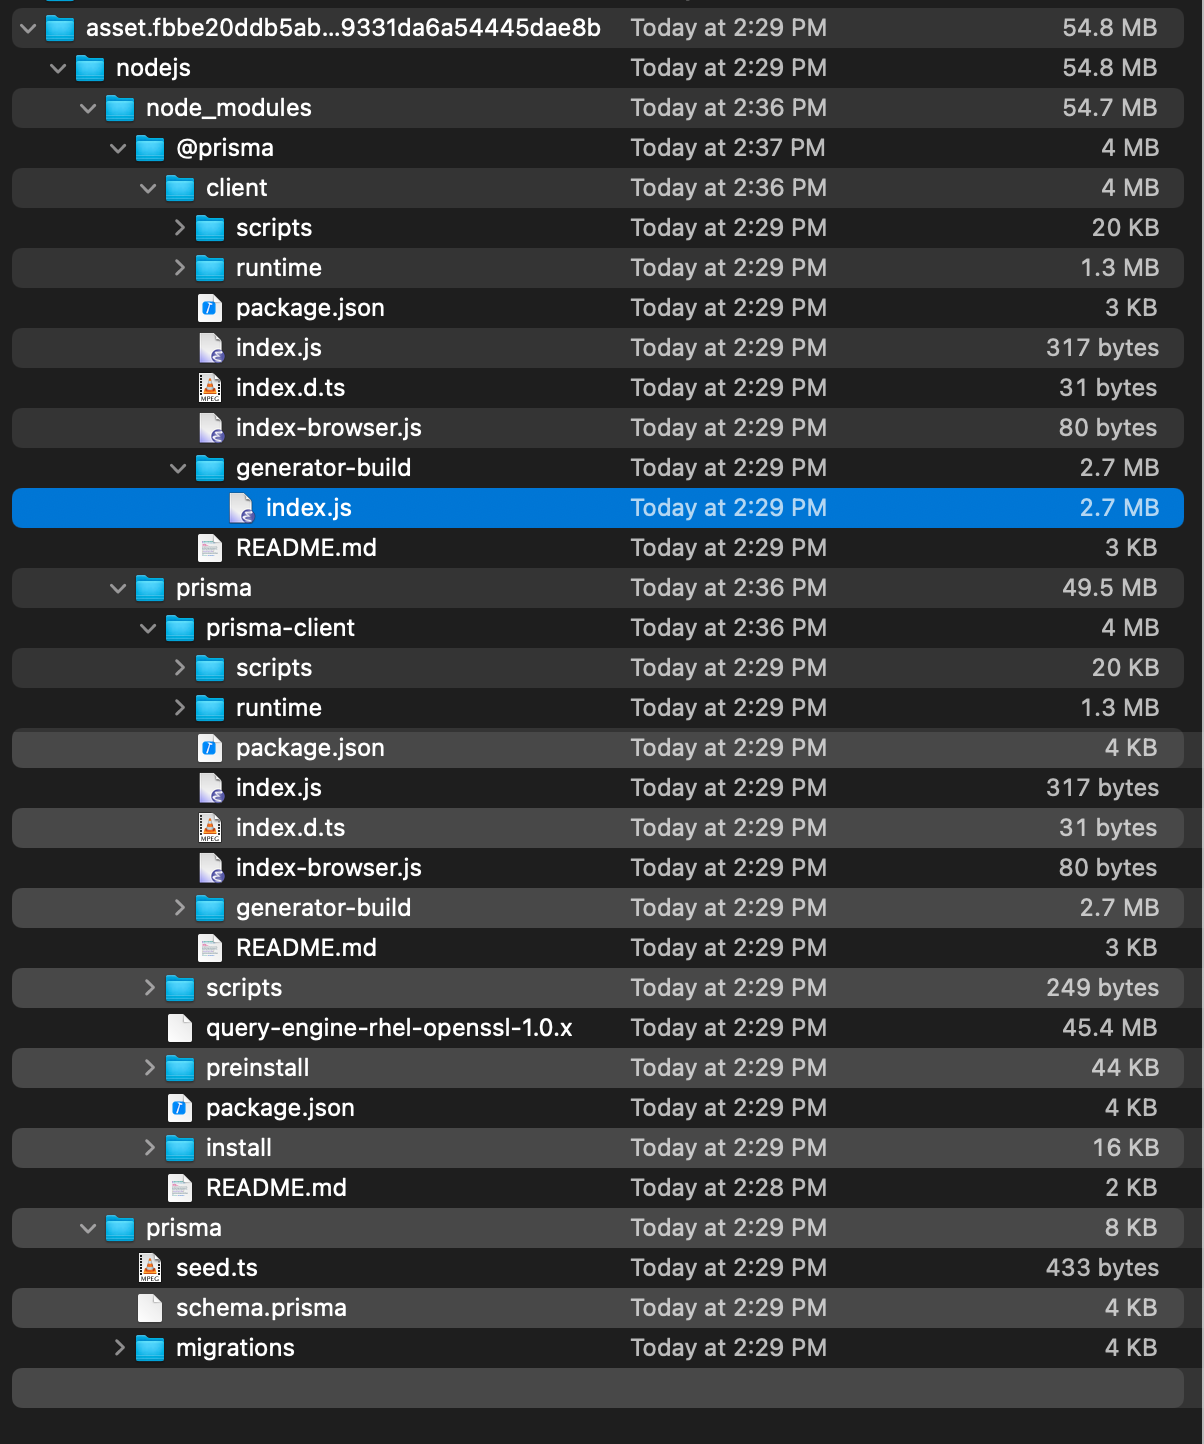
Task: Select the scripts folder sized 249 bytes
Action: tap(243, 988)
